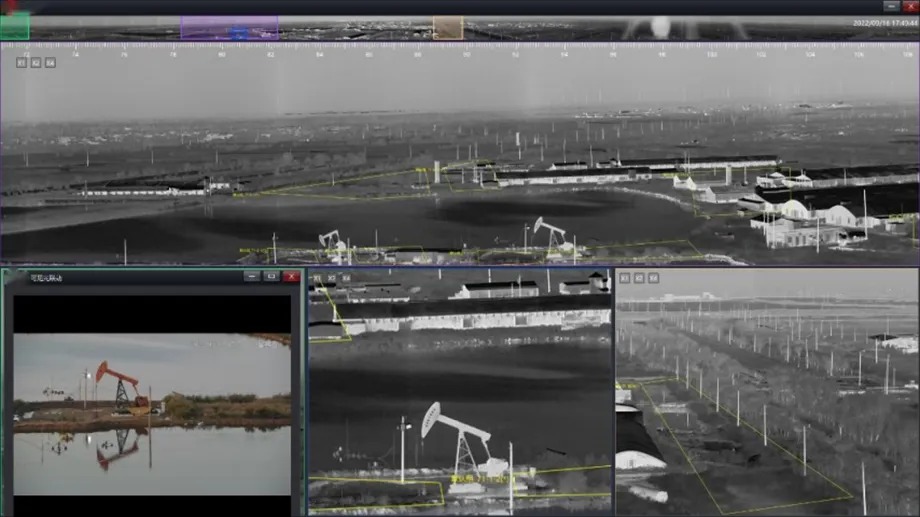Maximize the visible-light video window
This screenshot has height=517, width=920.
[271, 276]
